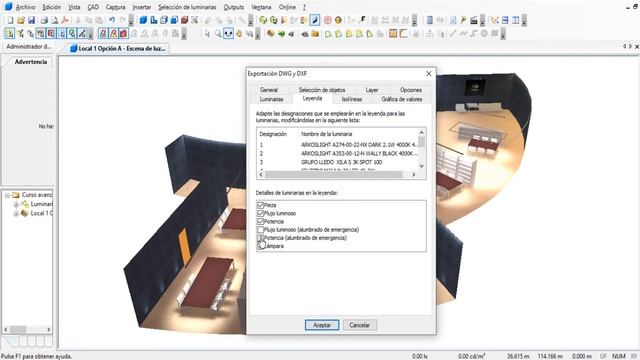Click the diagonal line drawing icon
Screen dimensions: 640x360
tap(453, 33)
